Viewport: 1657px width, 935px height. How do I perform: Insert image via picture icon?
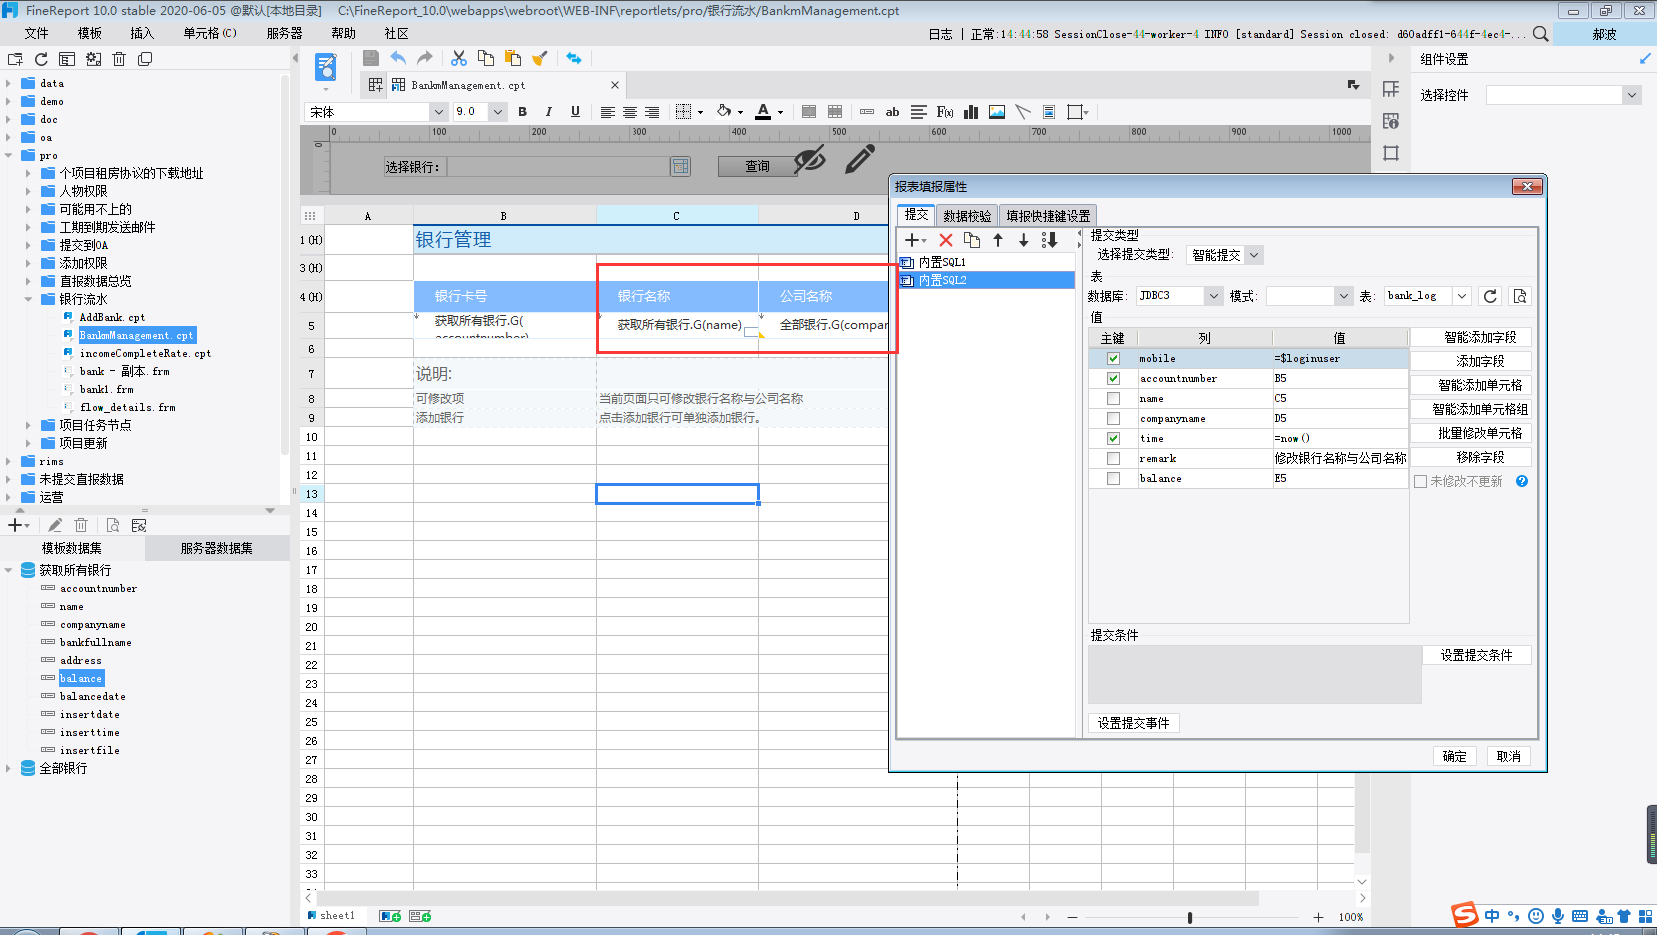[997, 112]
